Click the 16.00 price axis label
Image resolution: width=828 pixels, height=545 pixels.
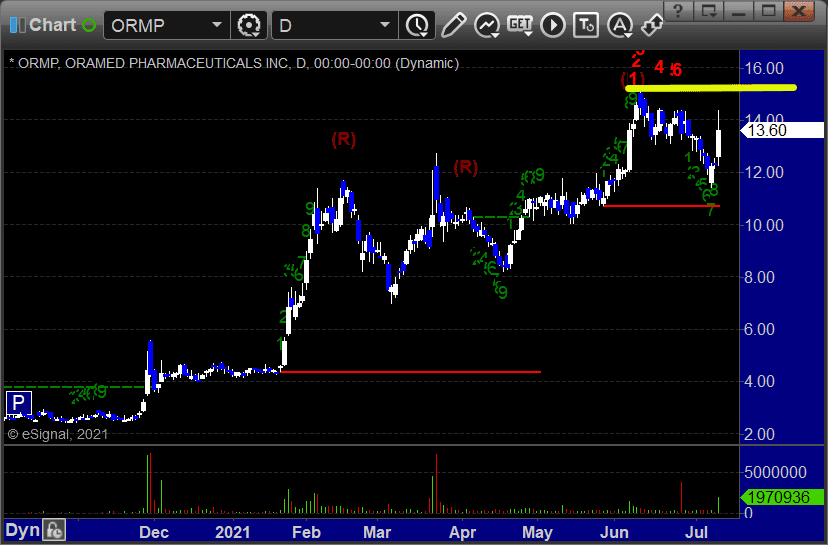764,68
